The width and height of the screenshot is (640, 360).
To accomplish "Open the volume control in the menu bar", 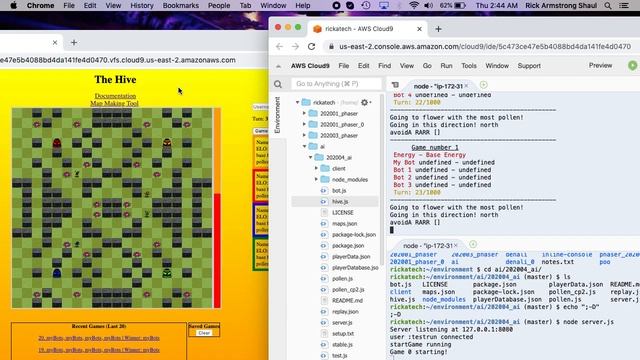I will tap(429, 6).
